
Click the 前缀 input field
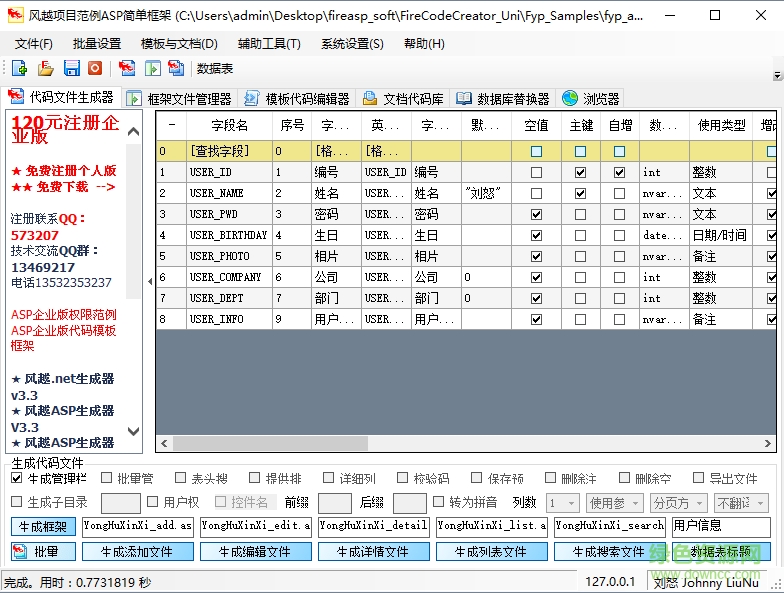tap(334, 503)
